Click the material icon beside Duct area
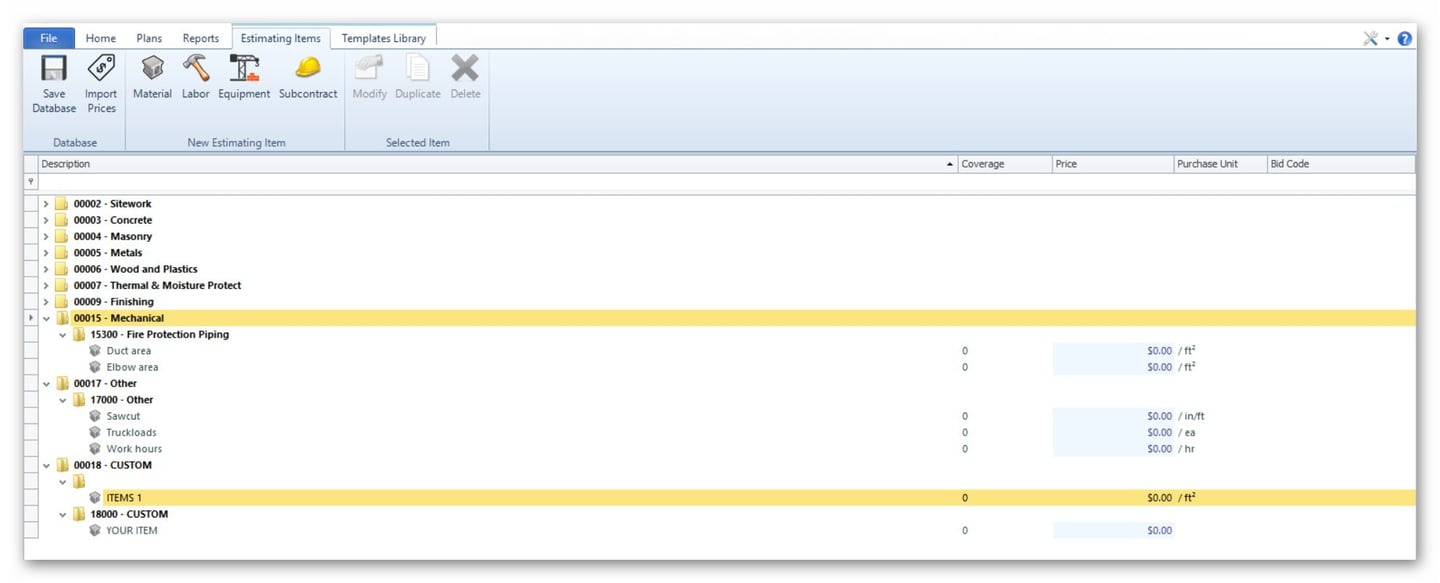The width and height of the screenshot is (1440, 583). point(95,351)
